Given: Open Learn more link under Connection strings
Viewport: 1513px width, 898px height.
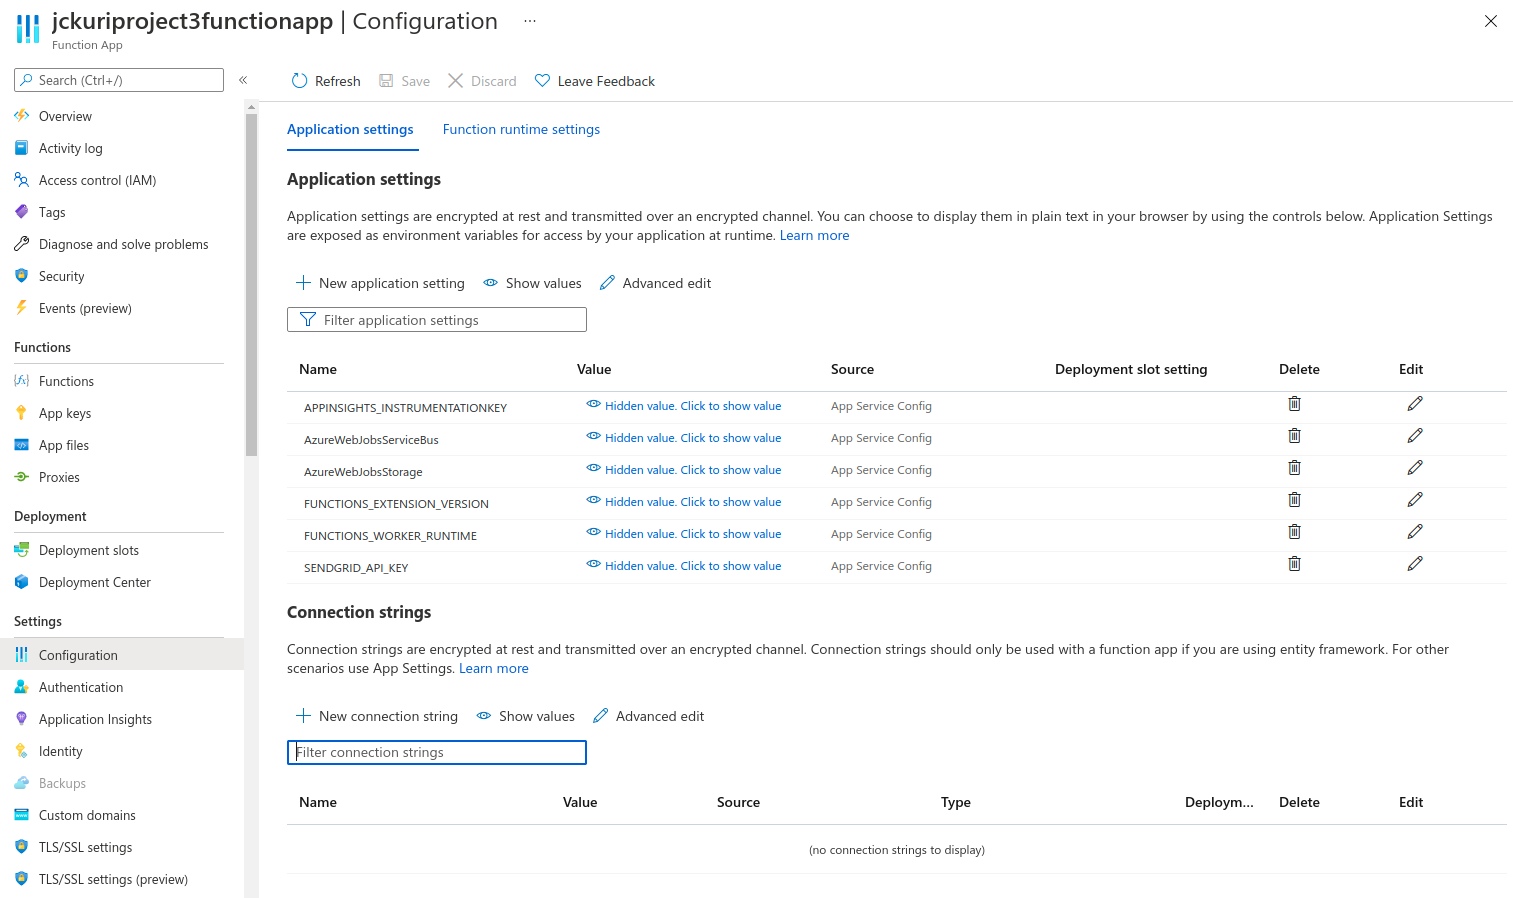Looking at the screenshot, I should tap(493, 669).
